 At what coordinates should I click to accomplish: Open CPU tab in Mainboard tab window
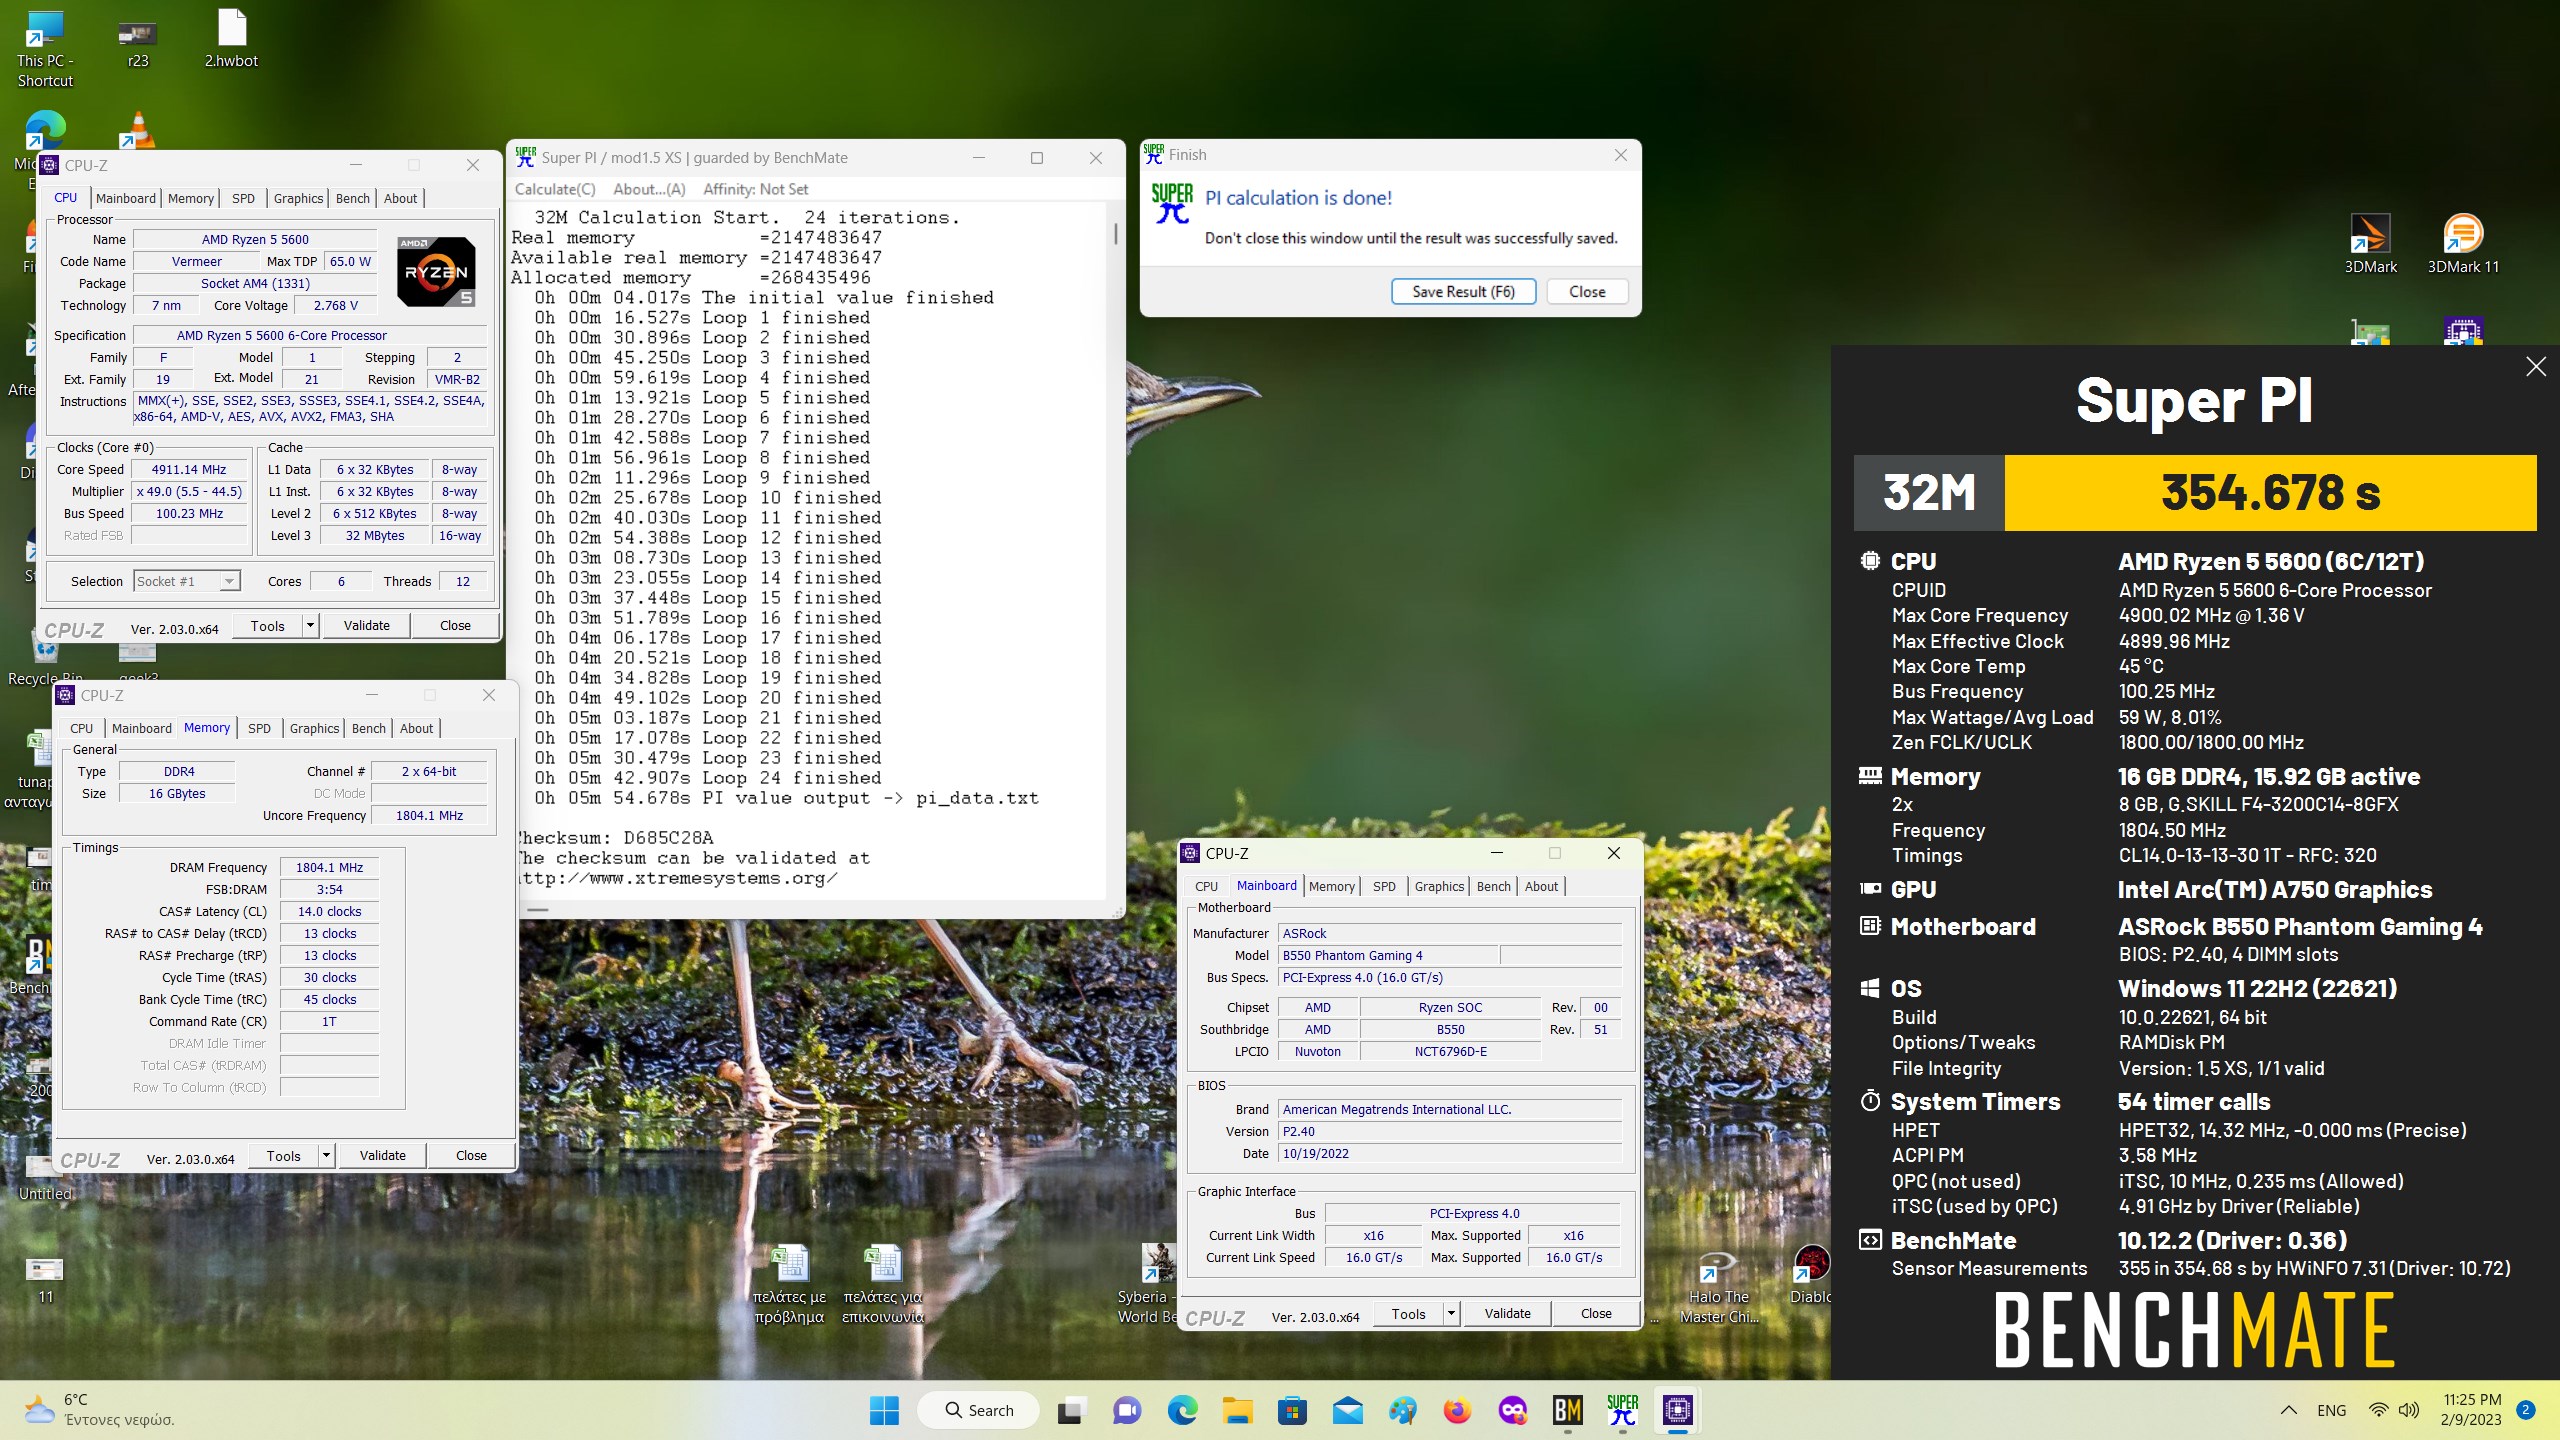coord(1206,886)
